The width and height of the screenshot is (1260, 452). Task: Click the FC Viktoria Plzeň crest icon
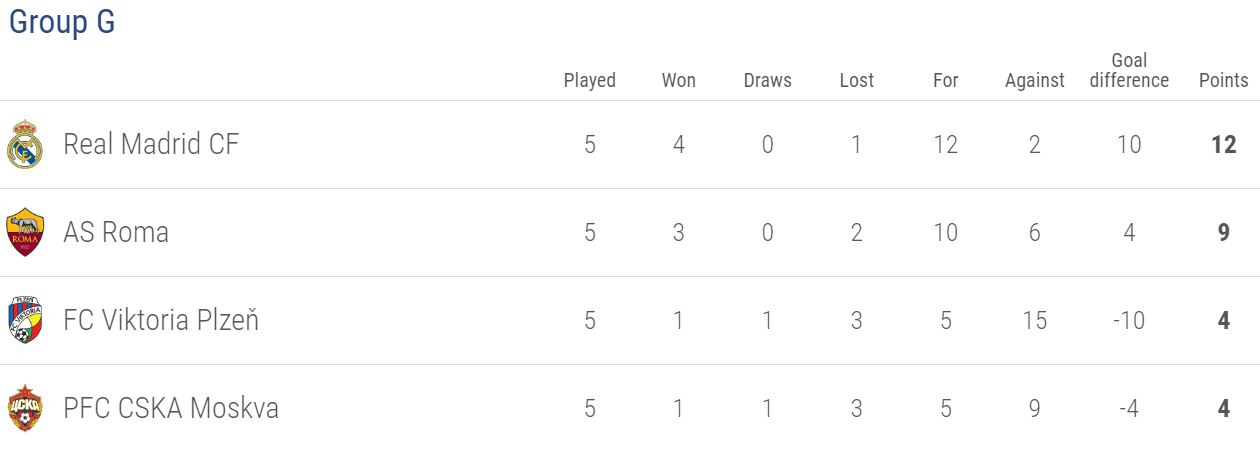click(x=25, y=320)
